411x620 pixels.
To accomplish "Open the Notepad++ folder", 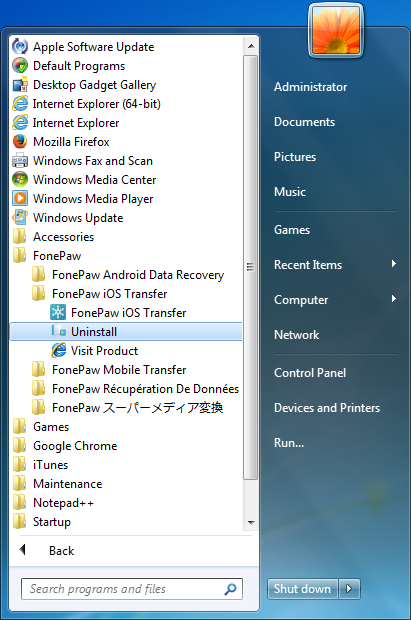I will [x=53, y=503].
